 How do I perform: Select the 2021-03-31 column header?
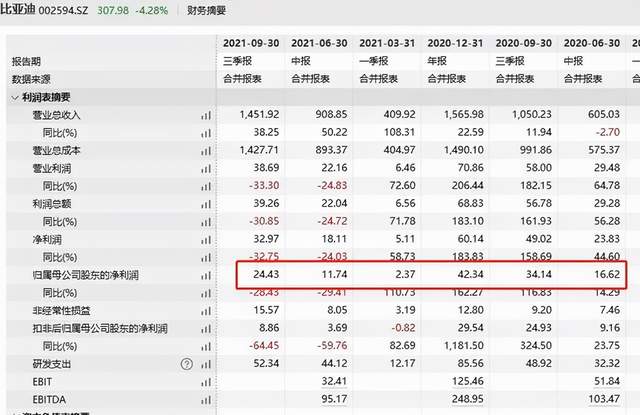387,43
